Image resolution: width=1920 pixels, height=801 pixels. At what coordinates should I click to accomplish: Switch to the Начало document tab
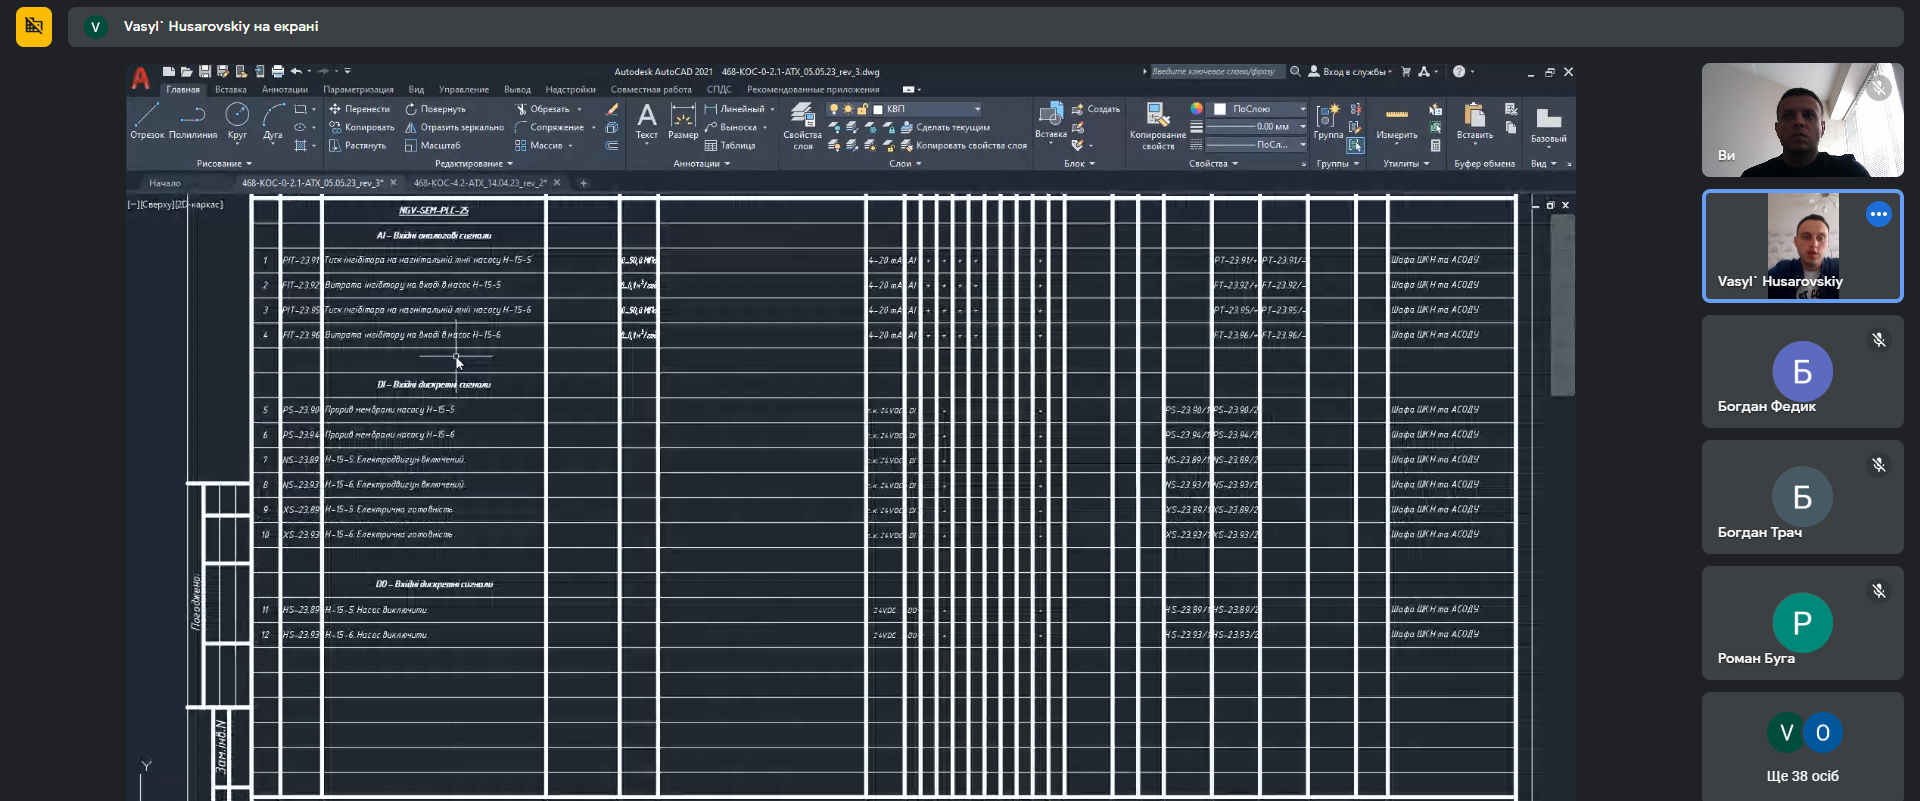[165, 183]
